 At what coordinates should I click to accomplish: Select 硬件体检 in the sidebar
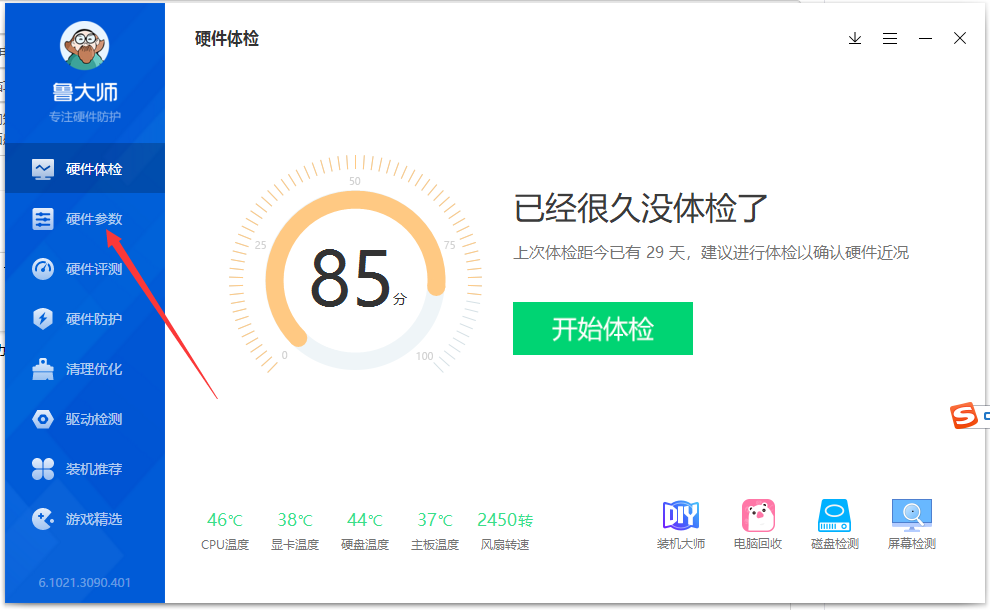(x=84, y=169)
